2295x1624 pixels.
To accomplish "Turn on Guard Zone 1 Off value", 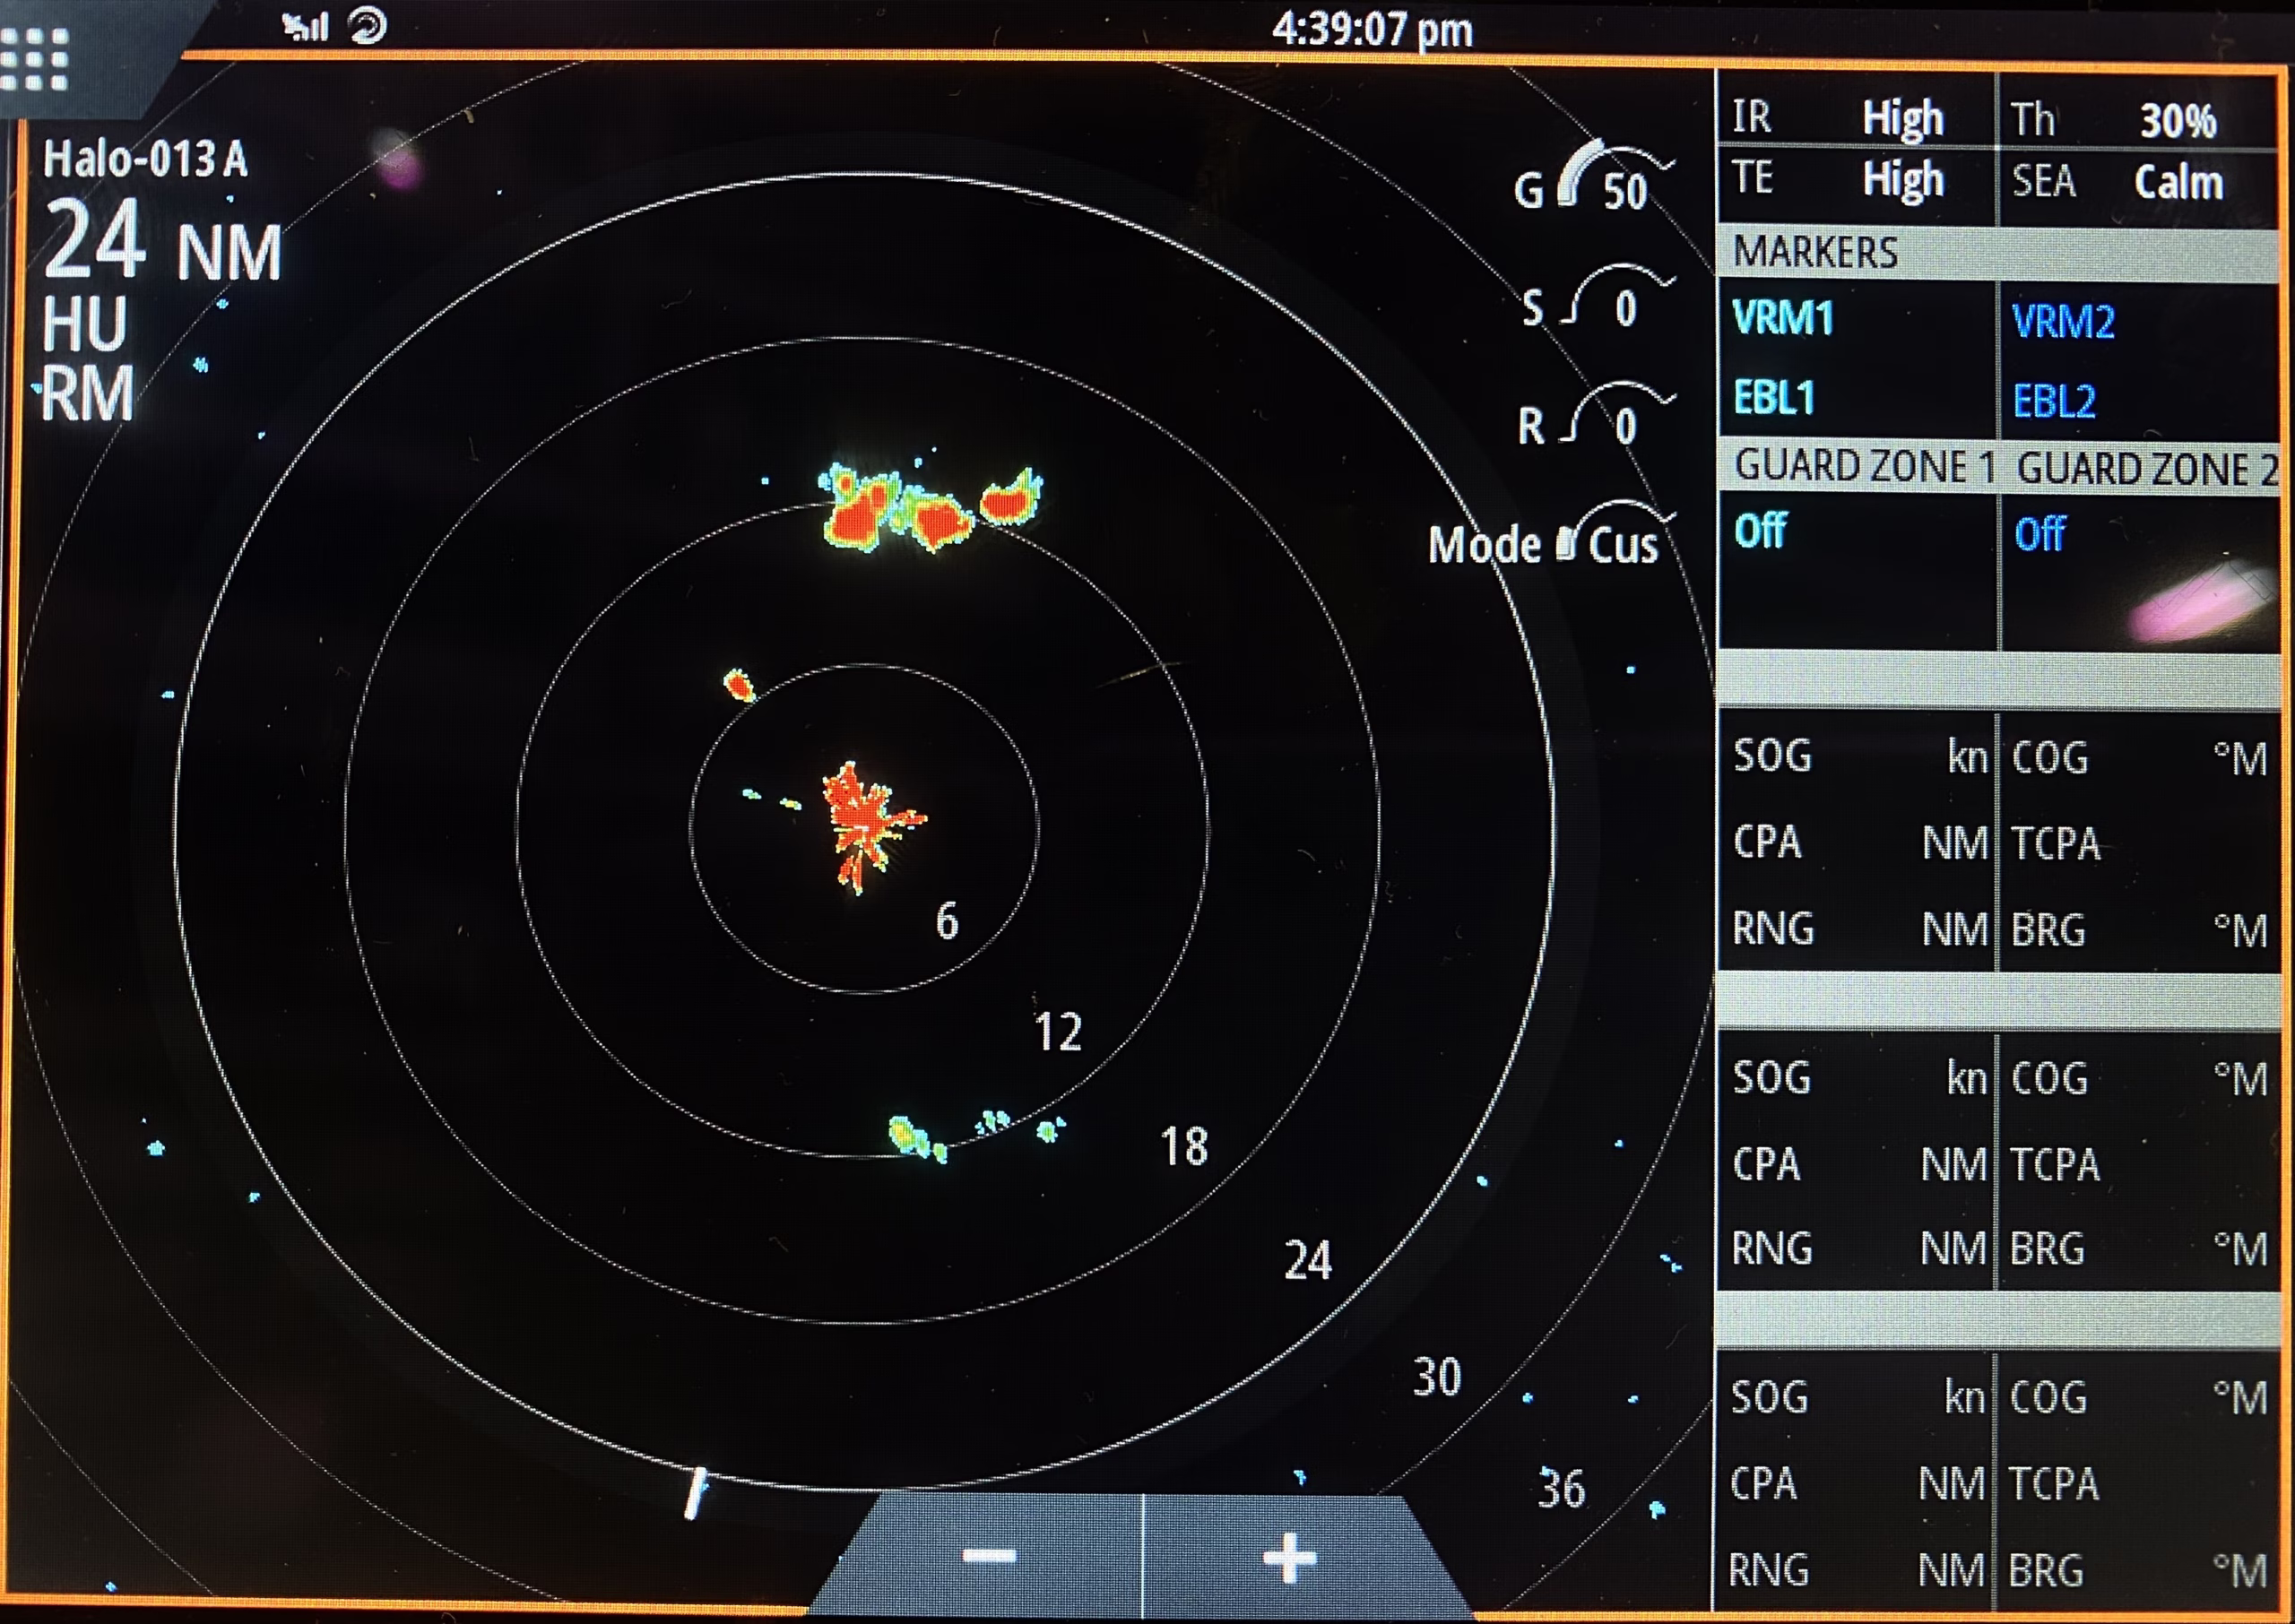I will (1760, 531).
